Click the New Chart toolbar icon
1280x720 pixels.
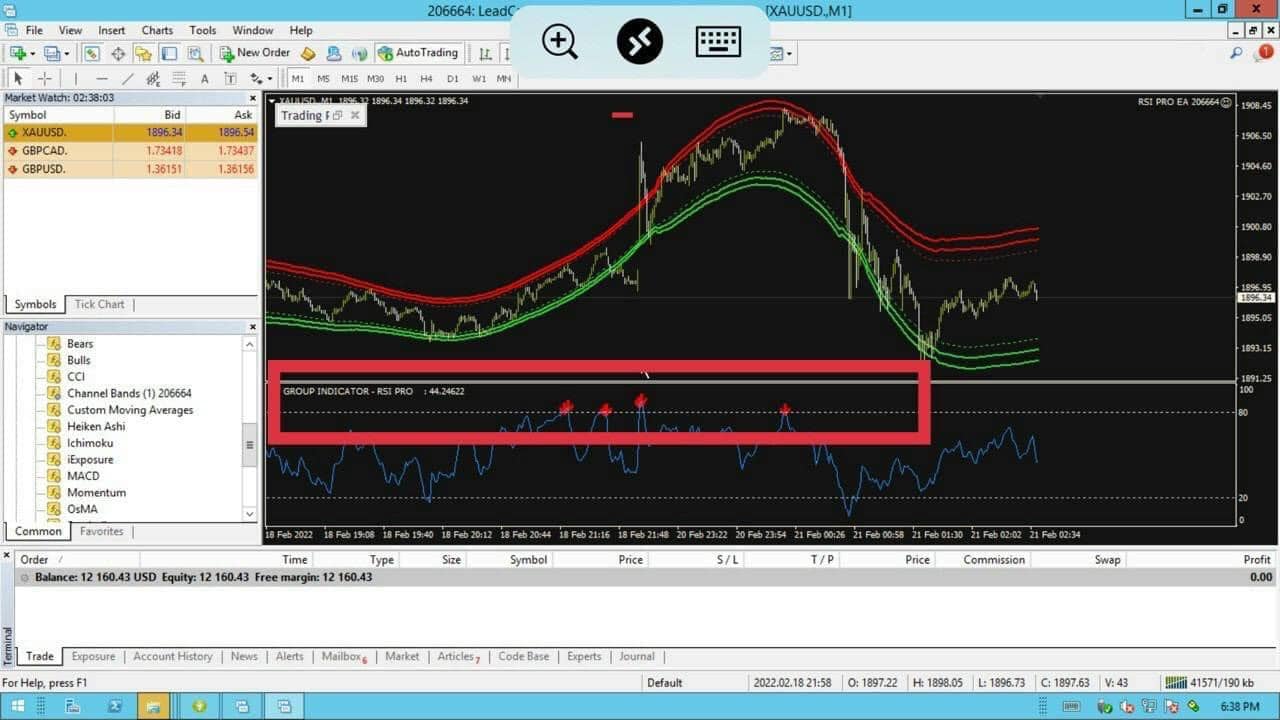tap(17, 53)
